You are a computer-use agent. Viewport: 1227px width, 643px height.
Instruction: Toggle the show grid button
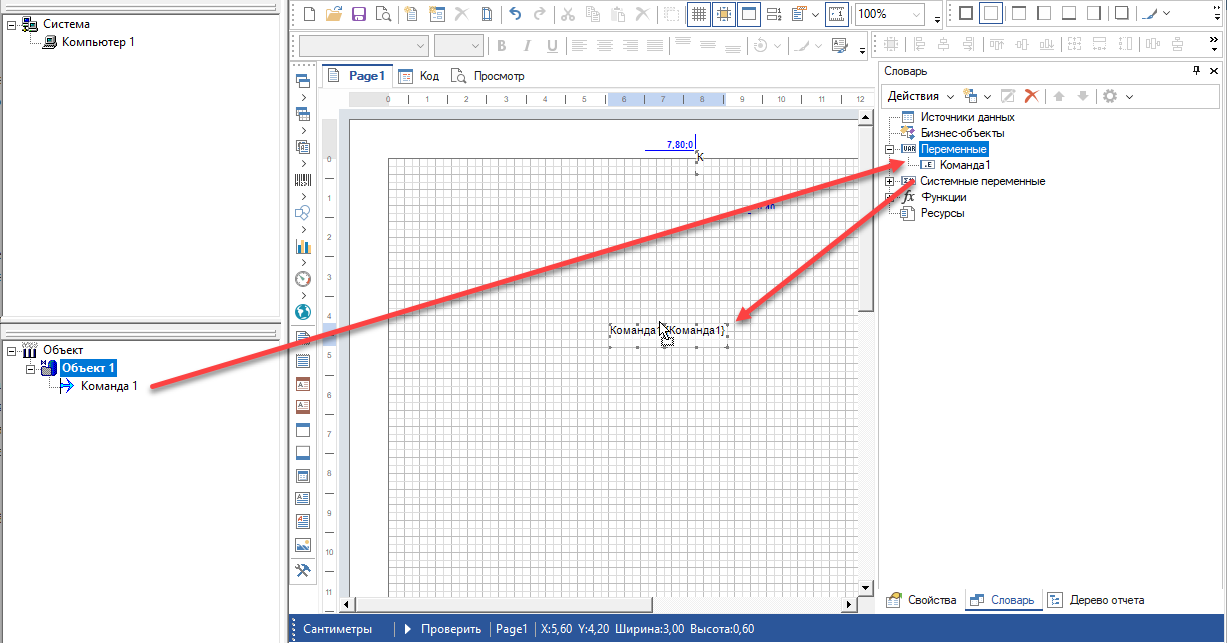click(x=698, y=14)
